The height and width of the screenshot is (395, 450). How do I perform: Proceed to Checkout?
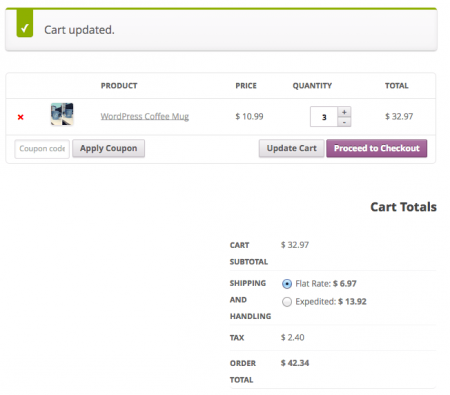[377, 148]
